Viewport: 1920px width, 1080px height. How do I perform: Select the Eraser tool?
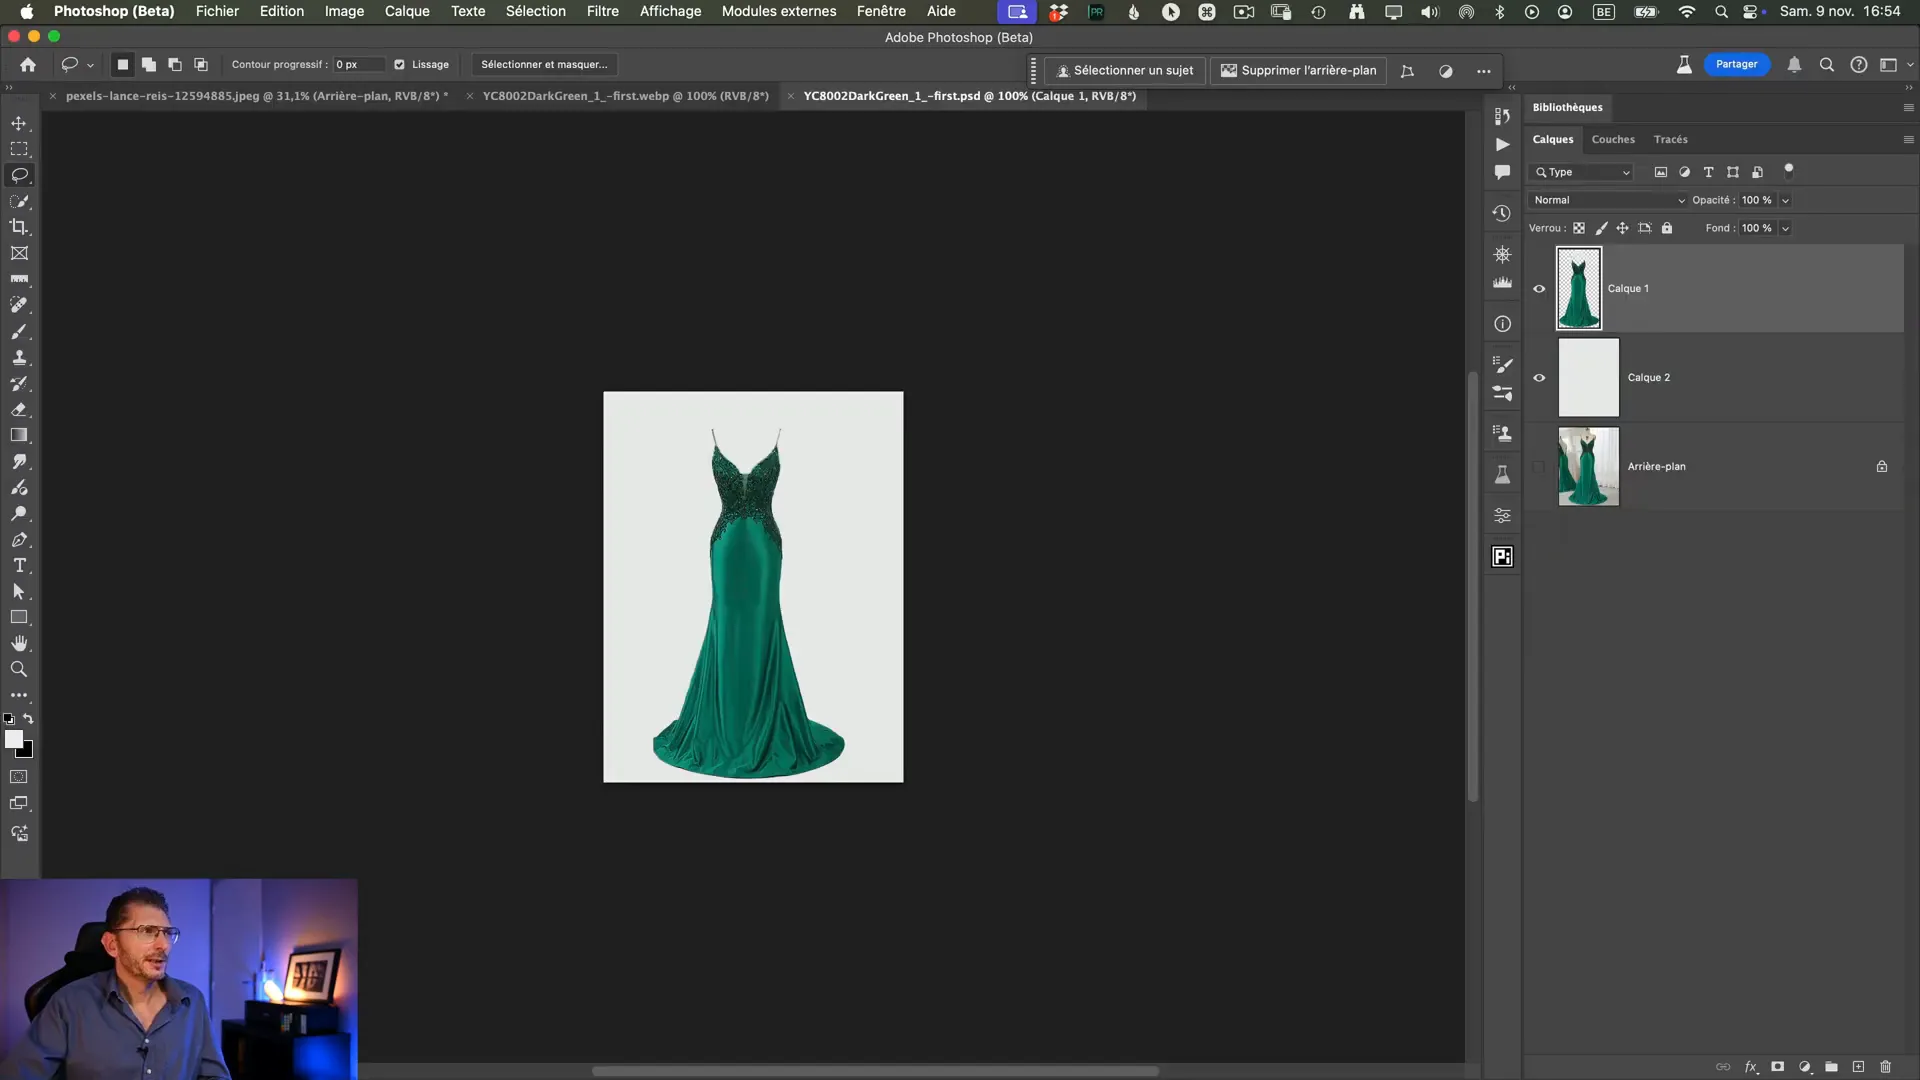tap(19, 409)
